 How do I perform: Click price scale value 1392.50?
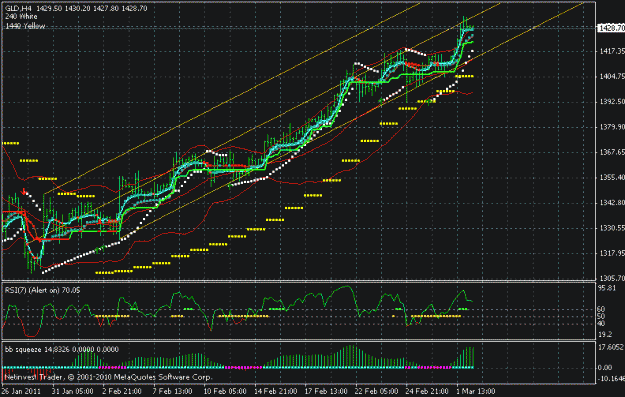click(x=612, y=102)
